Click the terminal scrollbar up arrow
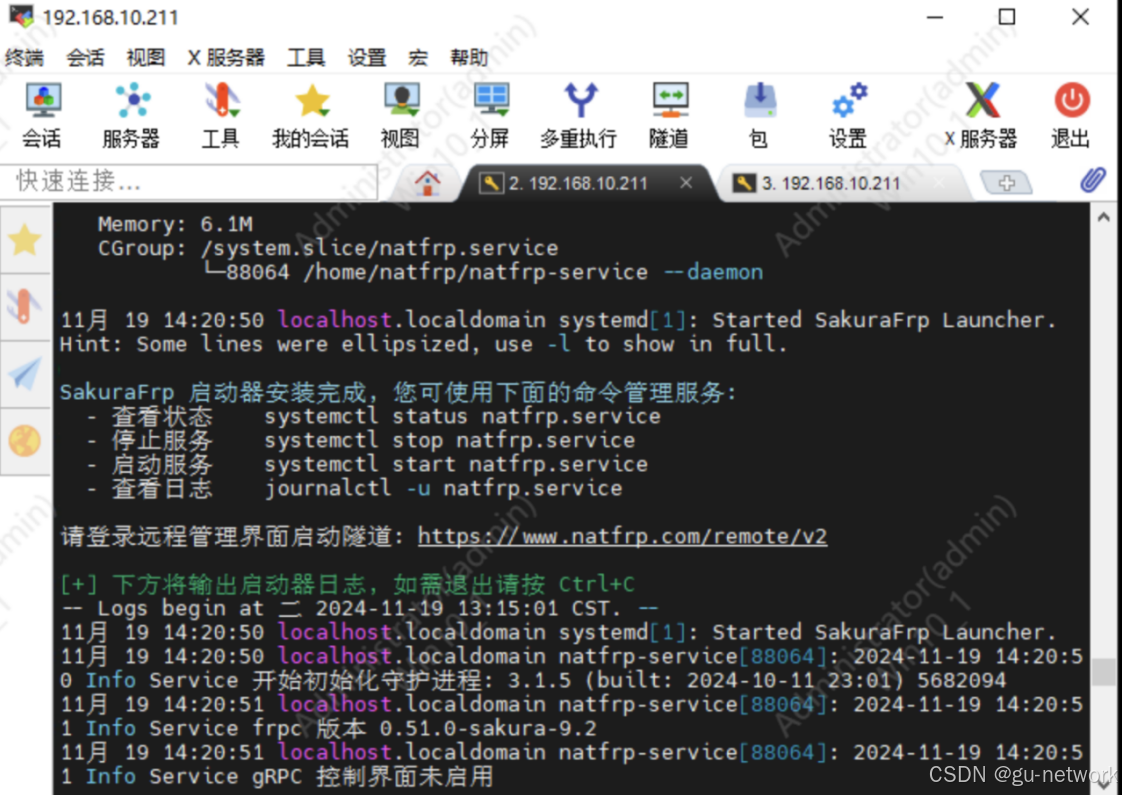Viewport: 1122px width, 795px height. (x=1103, y=218)
